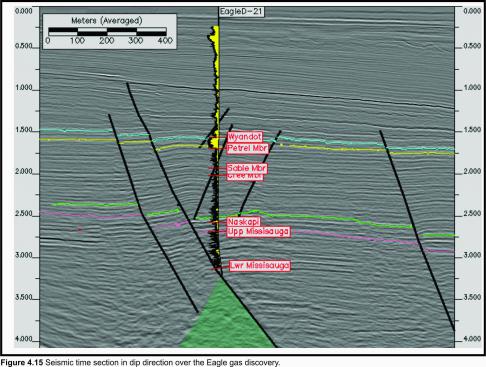This screenshot has width=486, height=367.
Task: Click the 2.000 tick on left time axis
Action: pyautogui.click(x=24, y=172)
